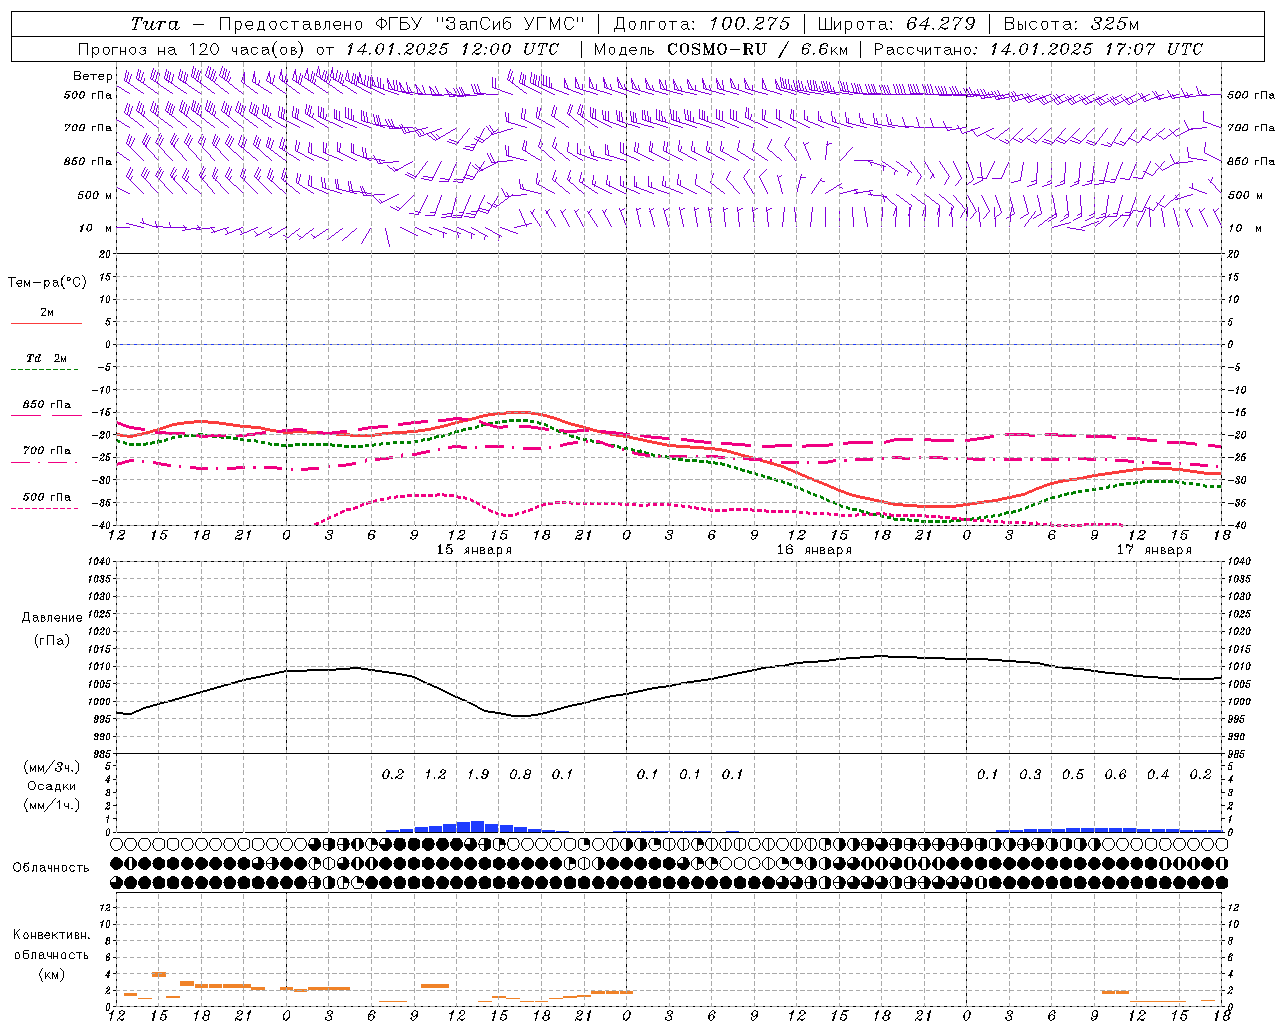Click the calculation time "Рассчитано: 14.01.2025 17:07 UTC"
Image resolution: width=1280 pixels, height=1024 pixels.
coord(1038,49)
